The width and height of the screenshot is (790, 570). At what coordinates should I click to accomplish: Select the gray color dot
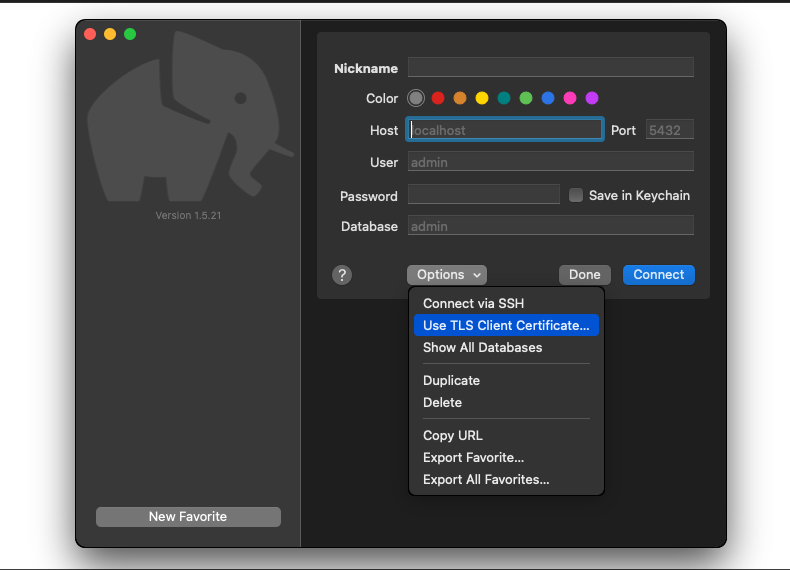coord(416,98)
